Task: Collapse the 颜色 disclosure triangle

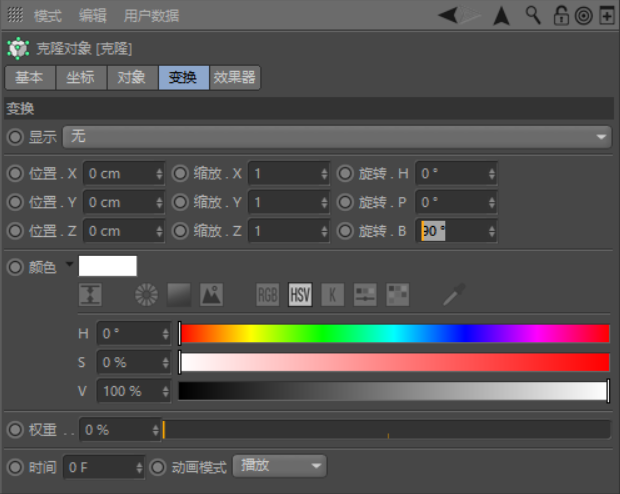Action: (x=69, y=266)
